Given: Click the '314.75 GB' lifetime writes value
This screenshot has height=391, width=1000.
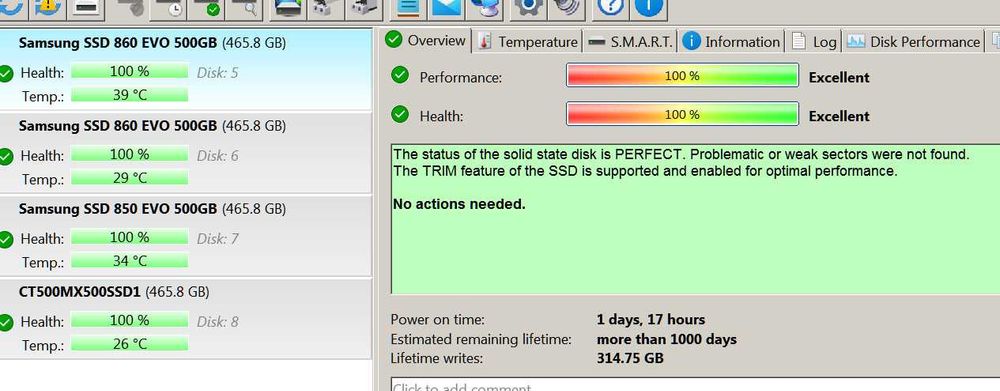Looking at the screenshot, I should 630,358.
